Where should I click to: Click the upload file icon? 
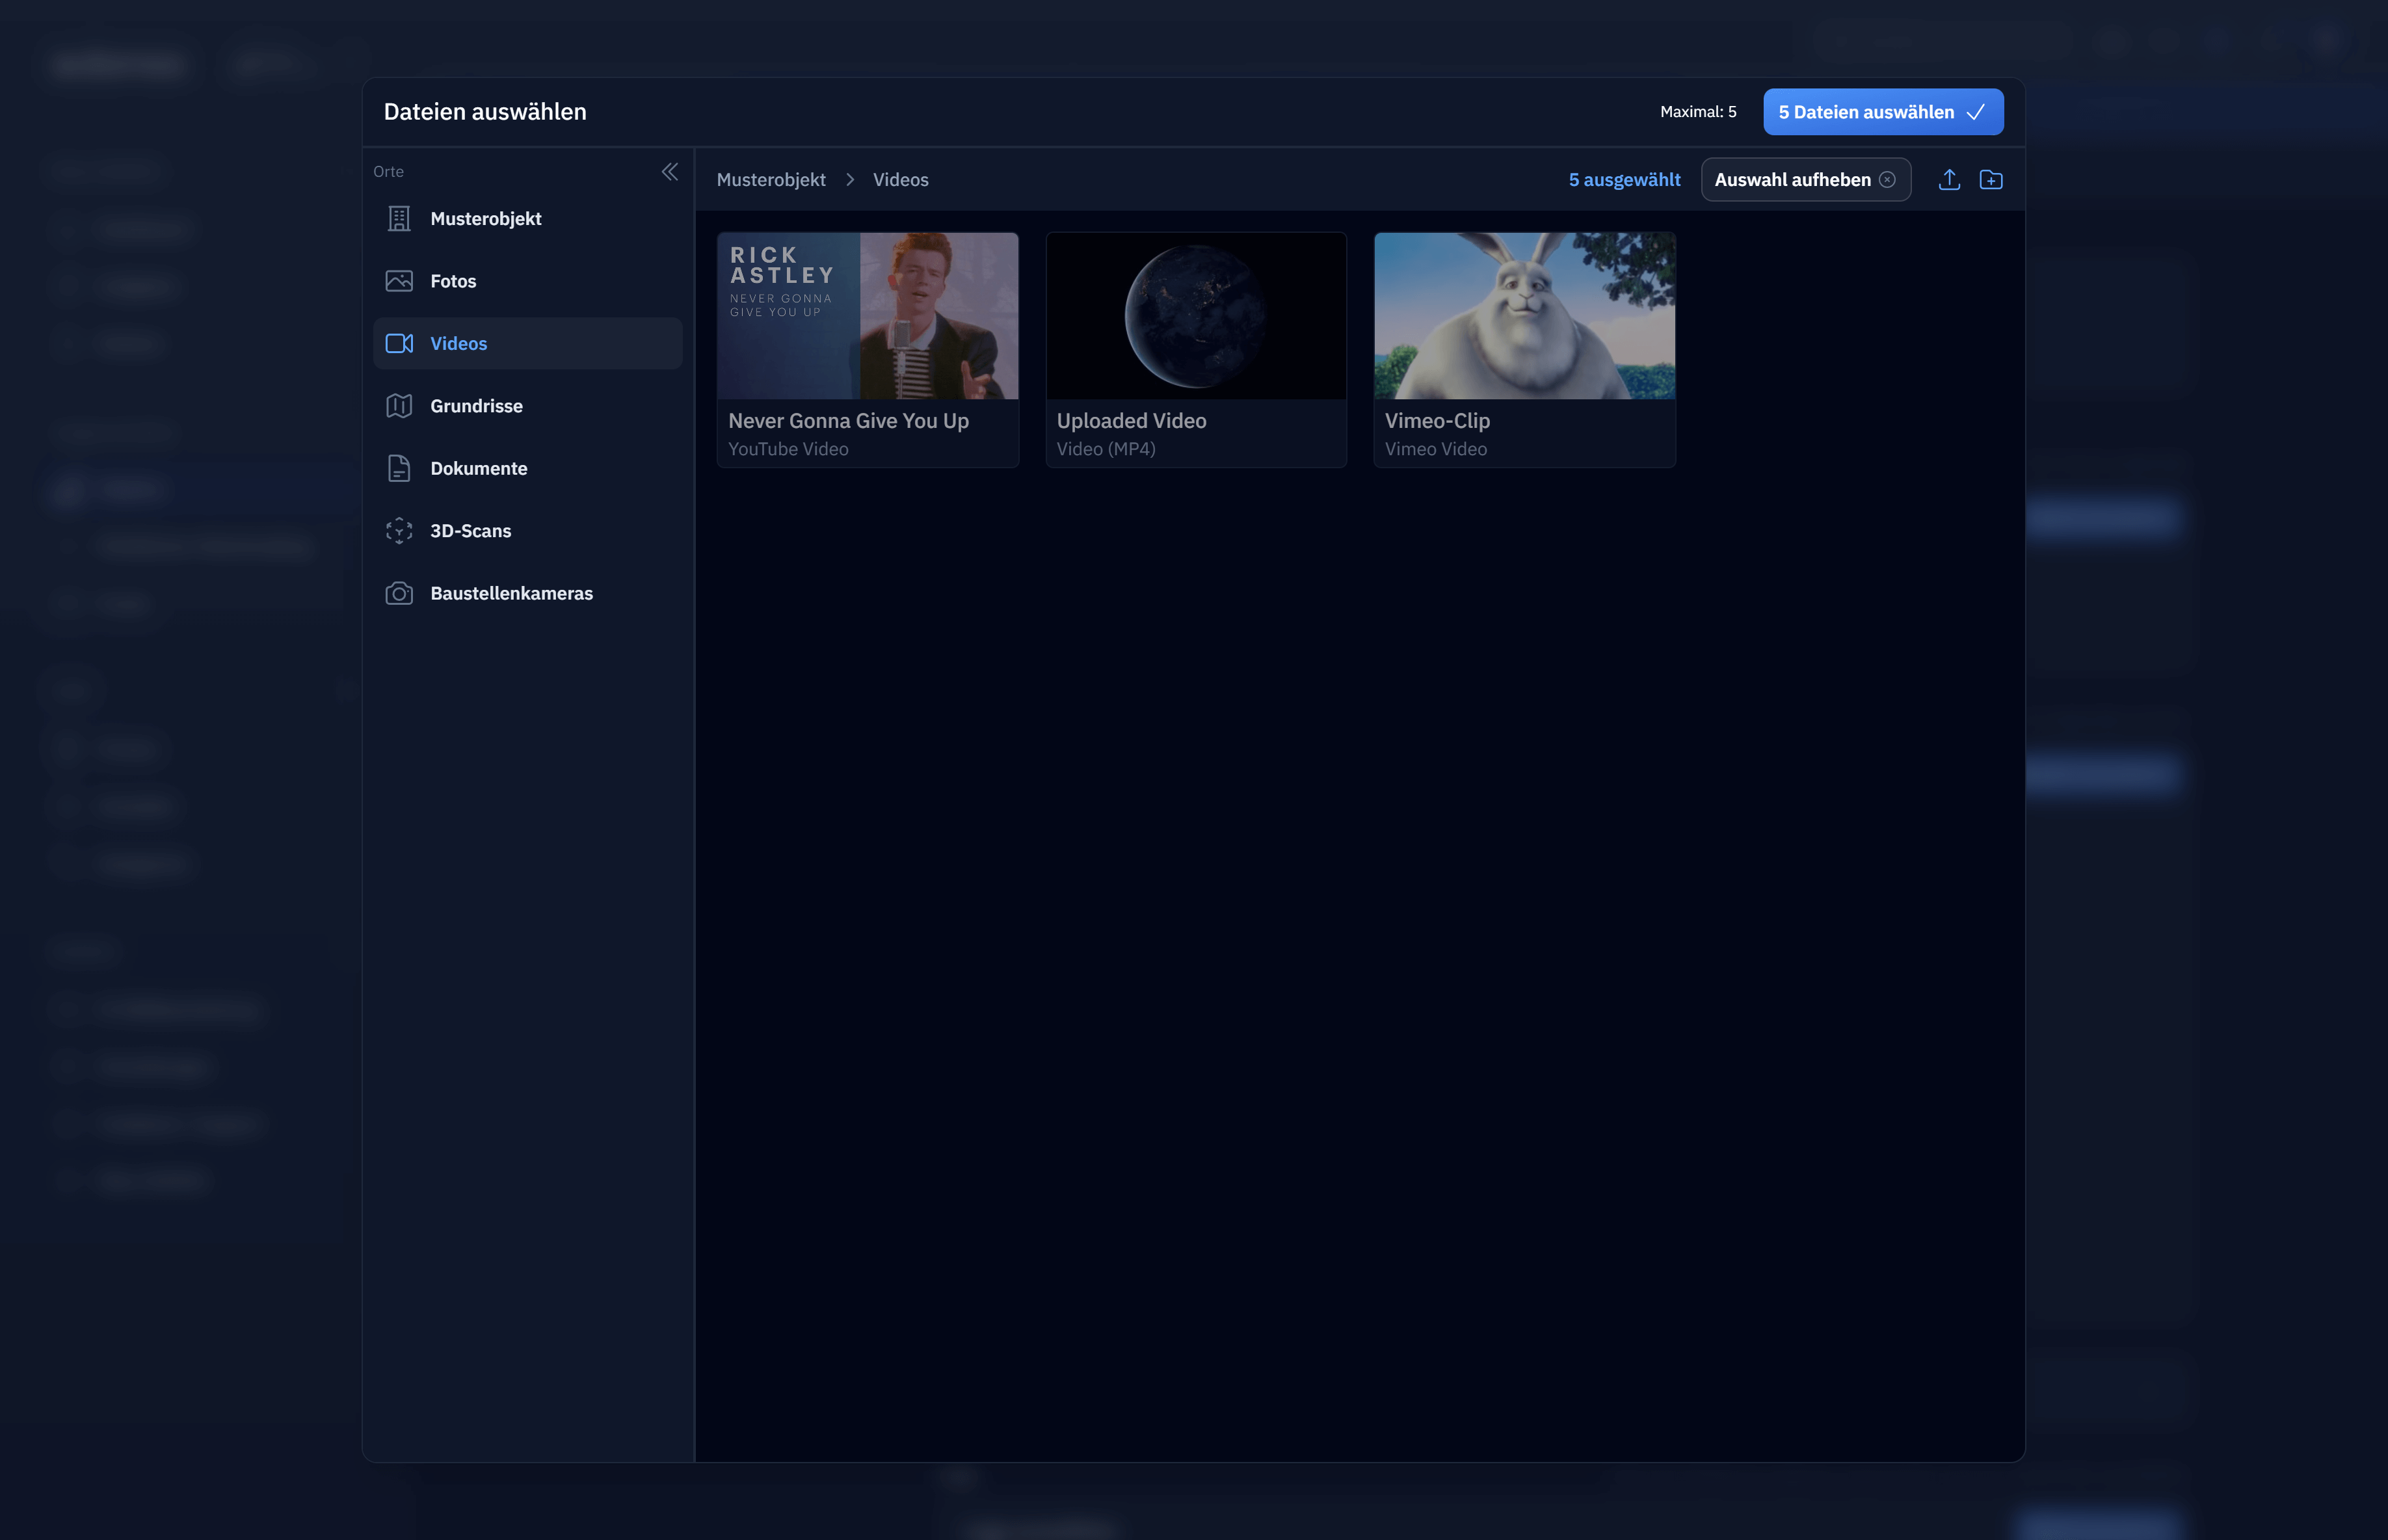click(1948, 180)
